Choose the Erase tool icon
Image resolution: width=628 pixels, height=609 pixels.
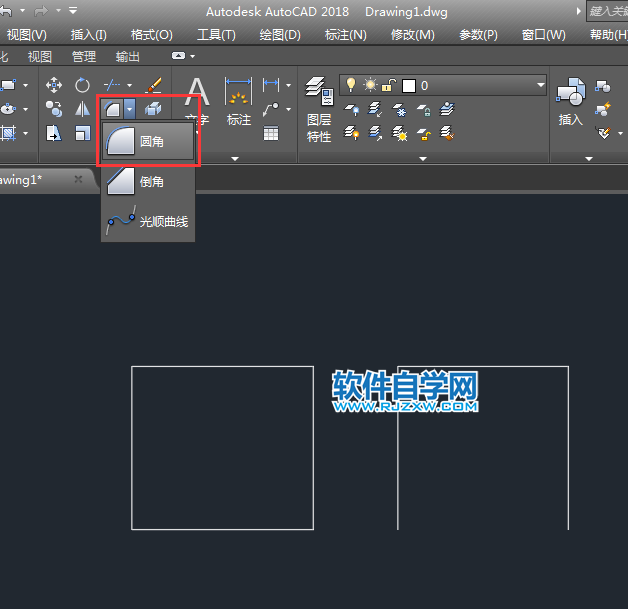pyautogui.click(x=154, y=86)
